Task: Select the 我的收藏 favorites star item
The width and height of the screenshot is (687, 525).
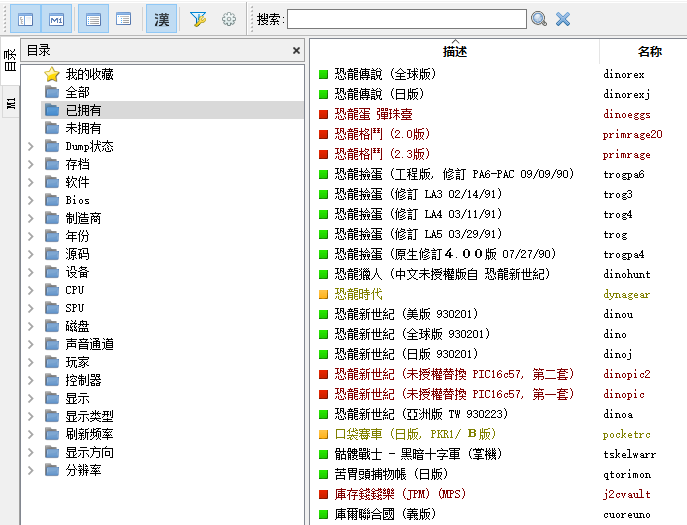Action: click(x=89, y=74)
